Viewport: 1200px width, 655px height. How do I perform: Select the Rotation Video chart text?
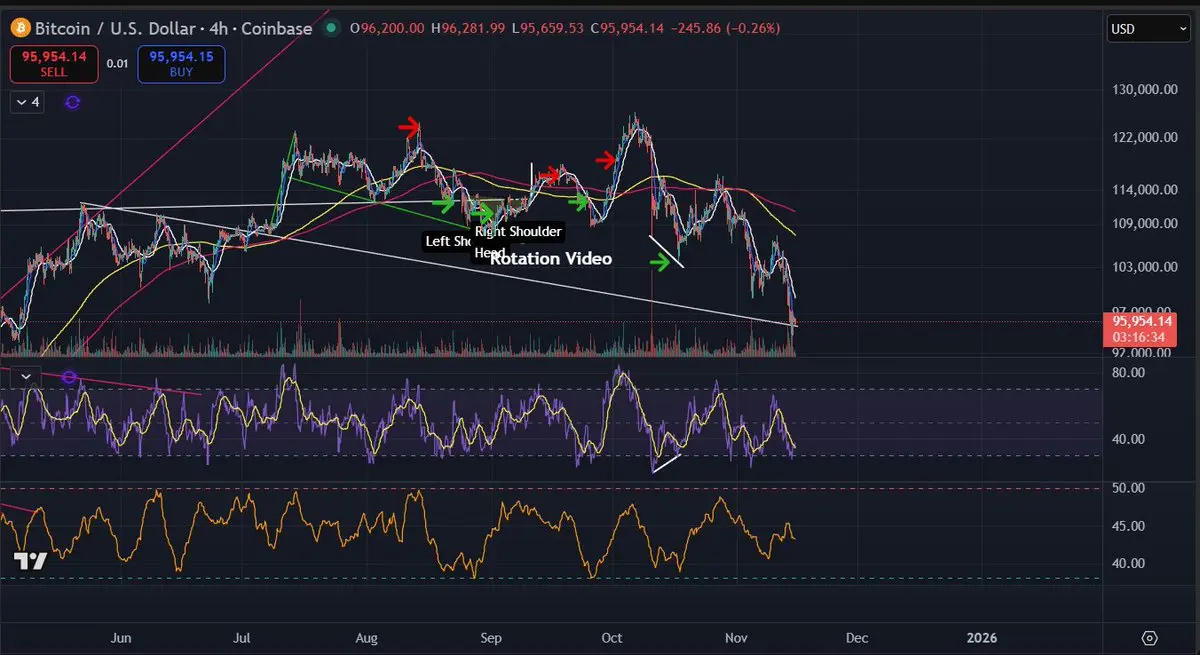point(551,258)
